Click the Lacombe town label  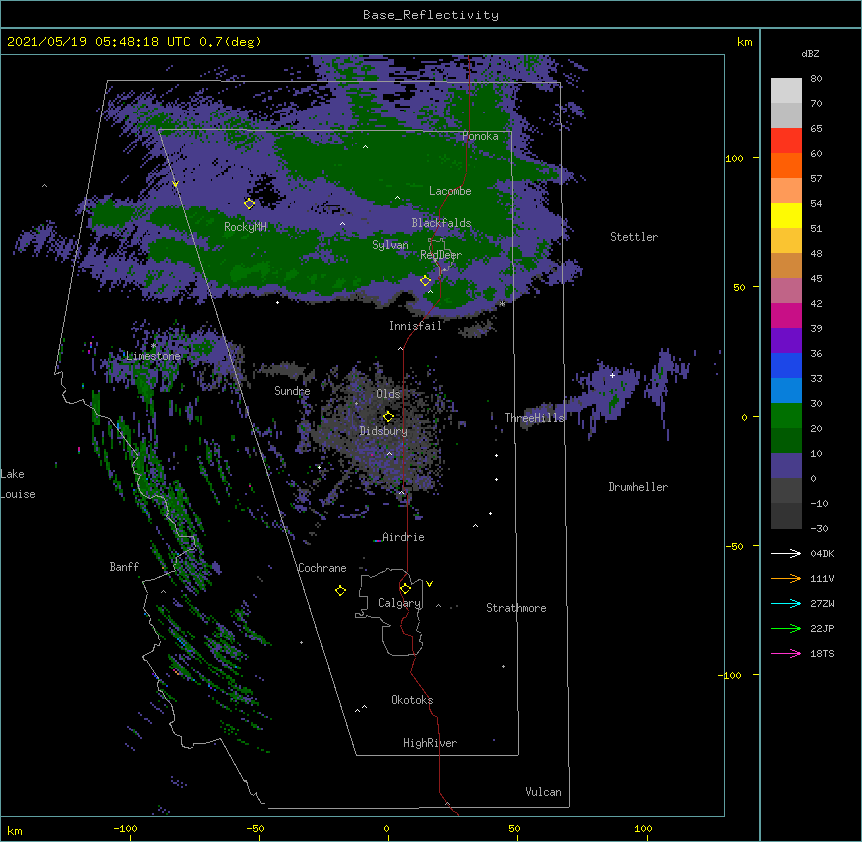click(450, 191)
